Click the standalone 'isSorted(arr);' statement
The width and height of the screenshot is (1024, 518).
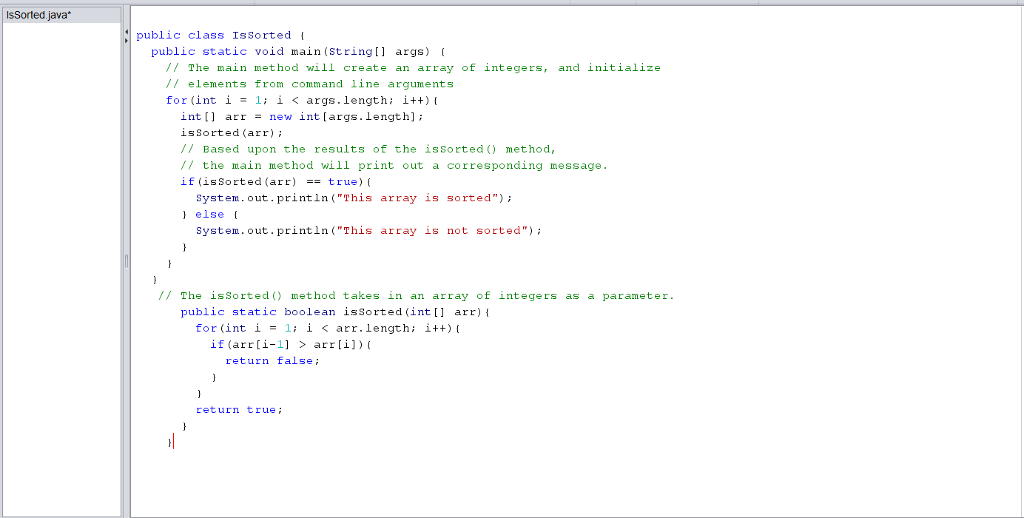232,133
